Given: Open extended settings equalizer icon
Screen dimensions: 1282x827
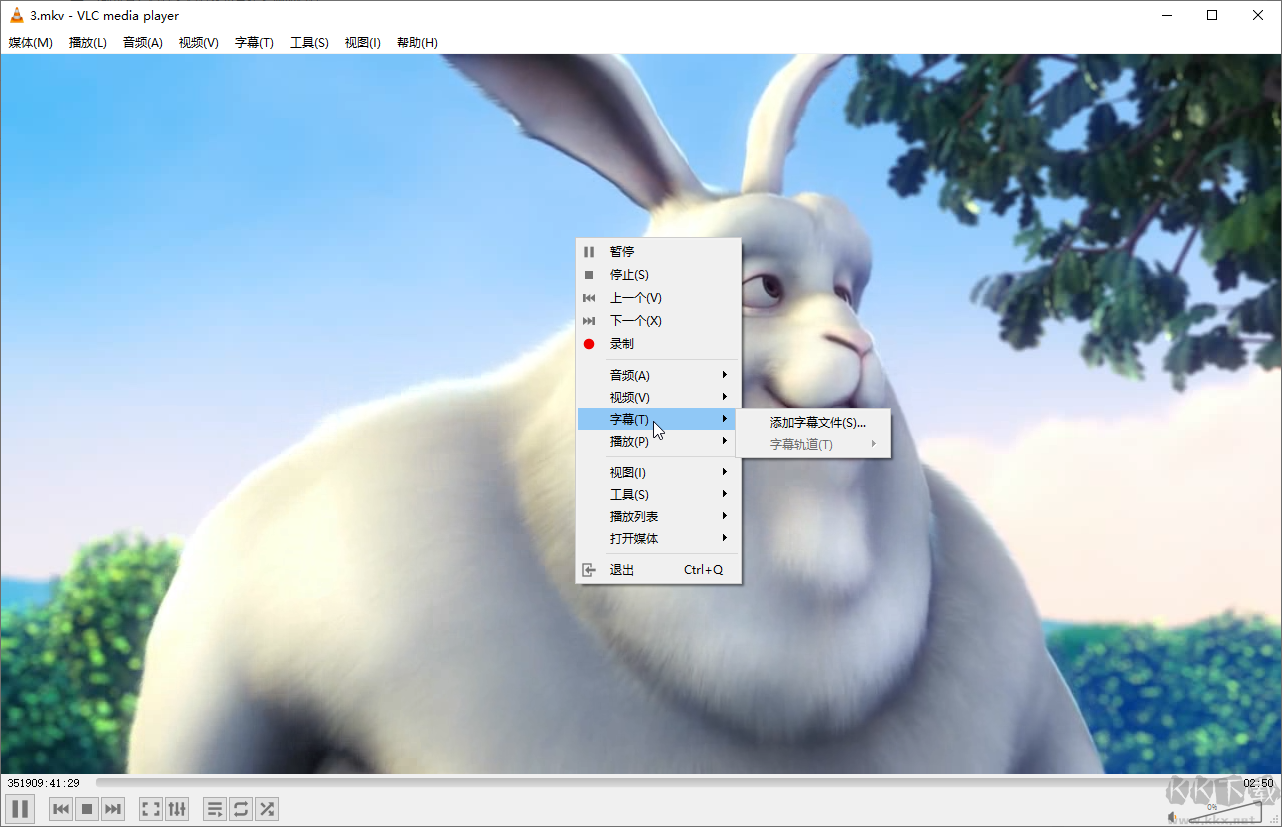Looking at the screenshot, I should tap(177, 808).
